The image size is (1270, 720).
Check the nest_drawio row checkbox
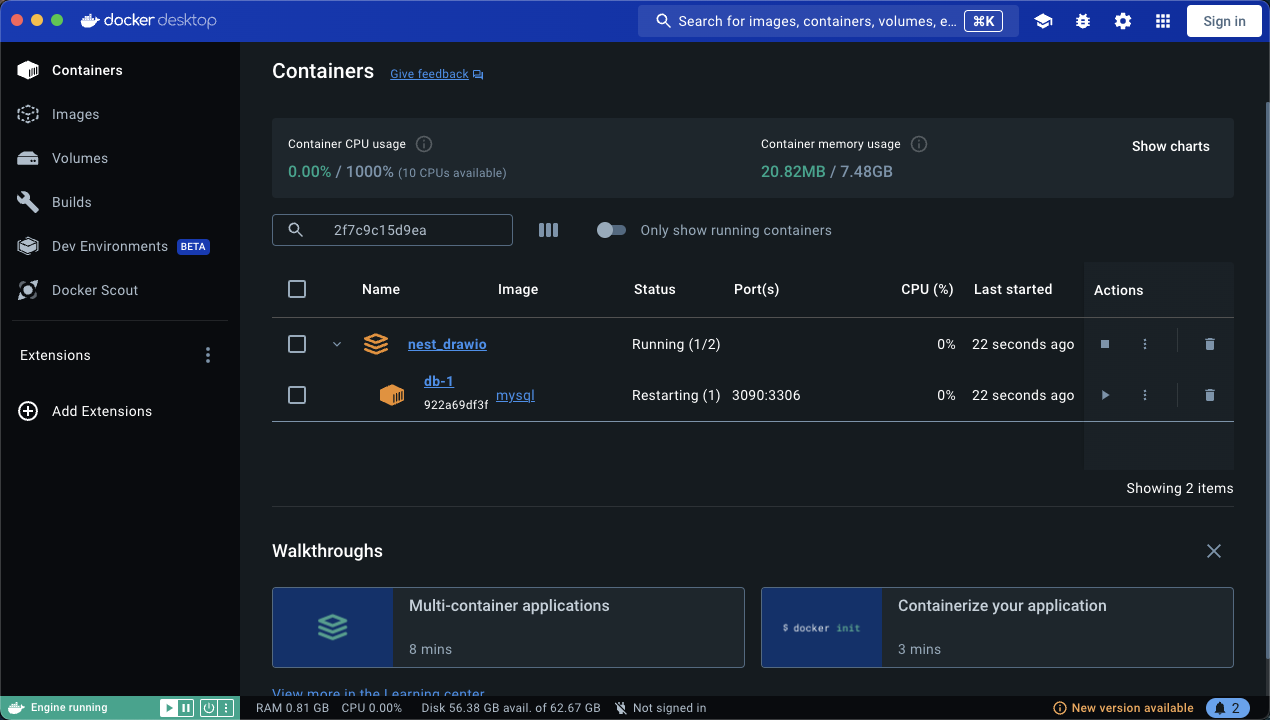tap(297, 344)
